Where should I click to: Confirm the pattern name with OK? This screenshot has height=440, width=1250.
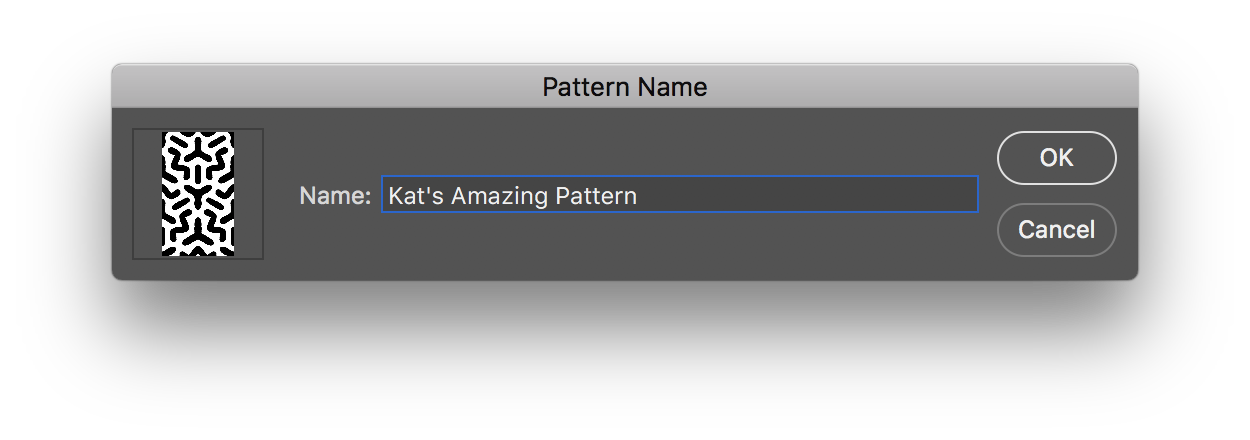pyautogui.click(x=1056, y=158)
